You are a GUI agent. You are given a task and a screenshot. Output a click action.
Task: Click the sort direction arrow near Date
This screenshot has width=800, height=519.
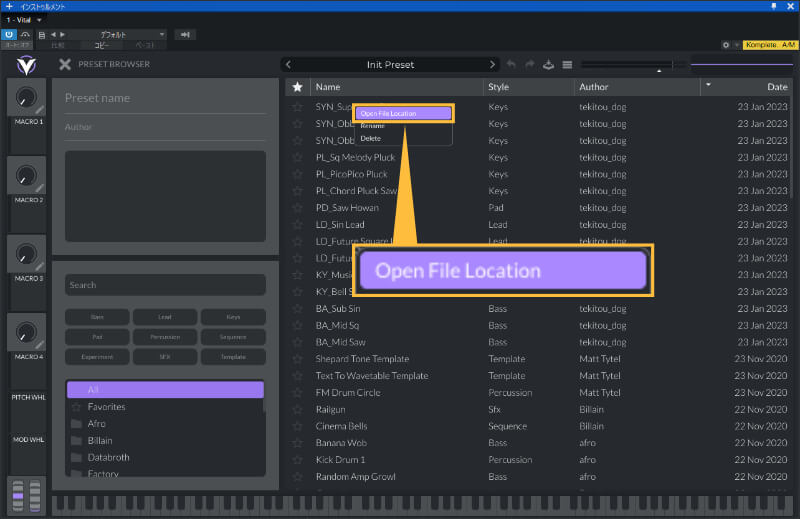coord(708,85)
